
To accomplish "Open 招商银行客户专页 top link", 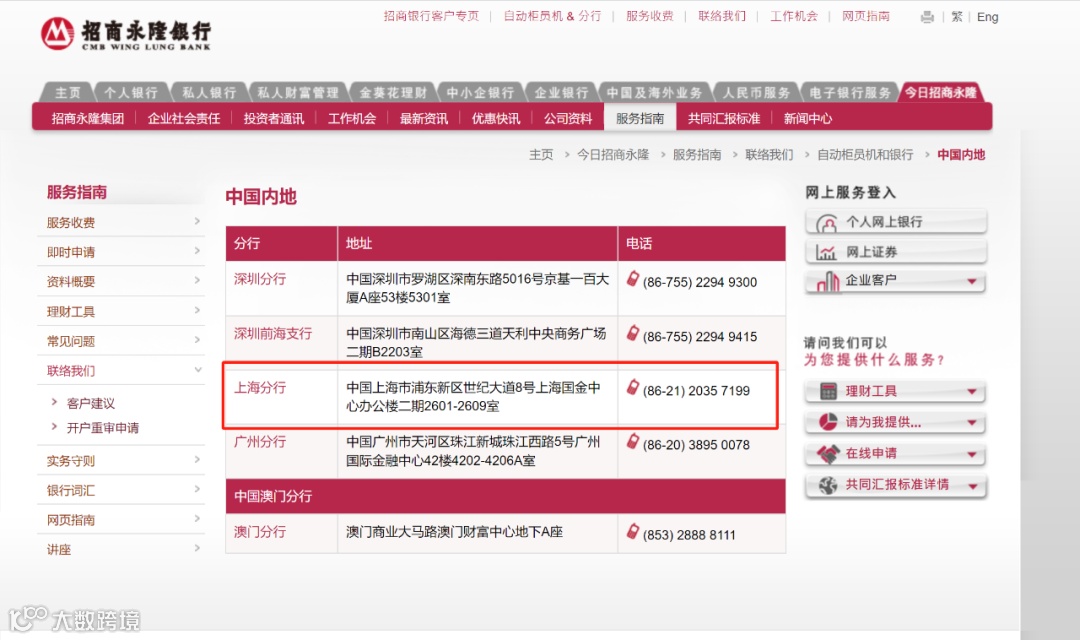I will point(431,16).
